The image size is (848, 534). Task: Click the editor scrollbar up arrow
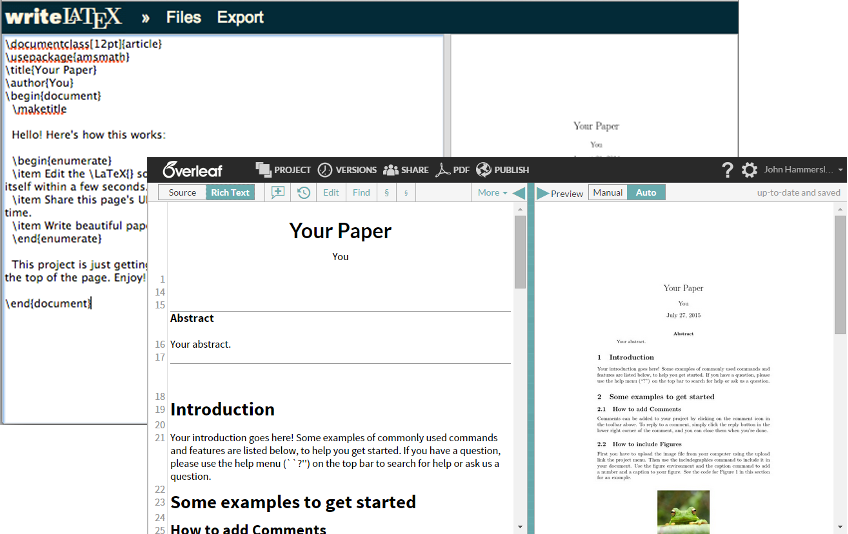coord(520,209)
